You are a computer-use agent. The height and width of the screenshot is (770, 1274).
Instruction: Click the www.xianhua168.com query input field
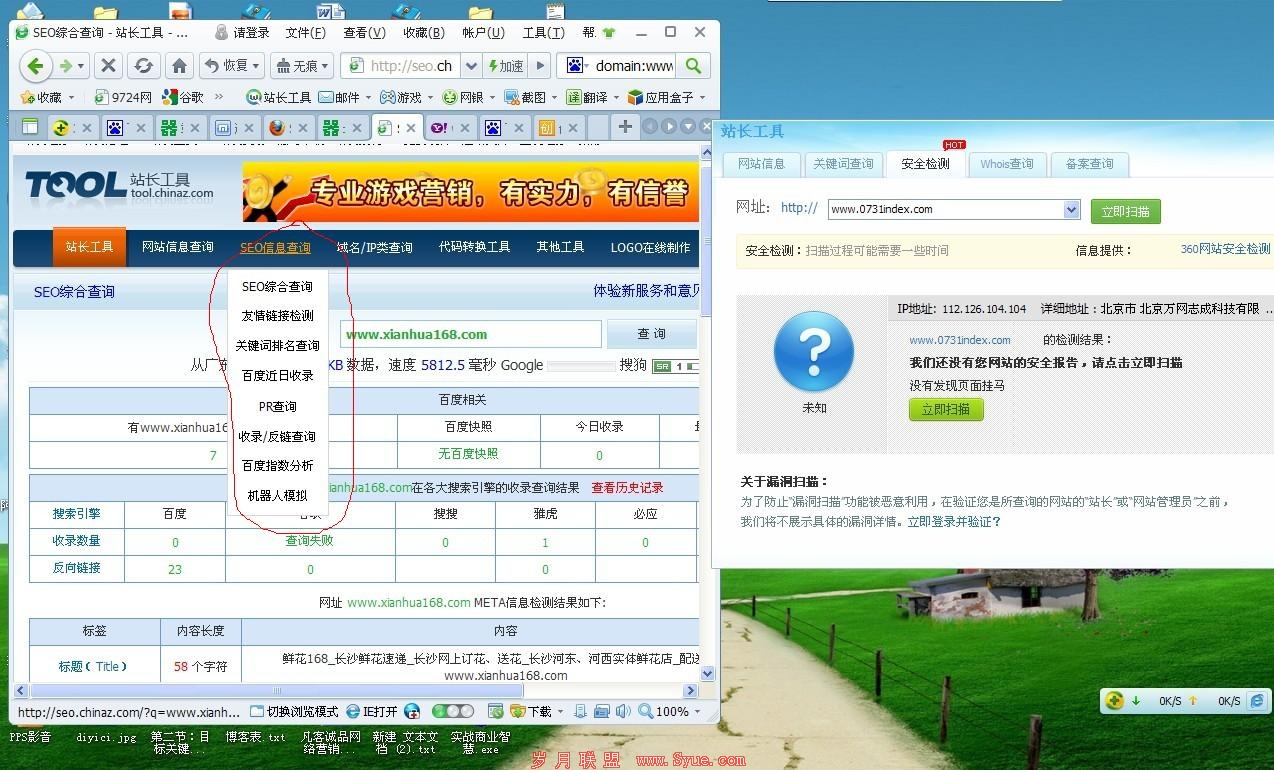pos(470,333)
